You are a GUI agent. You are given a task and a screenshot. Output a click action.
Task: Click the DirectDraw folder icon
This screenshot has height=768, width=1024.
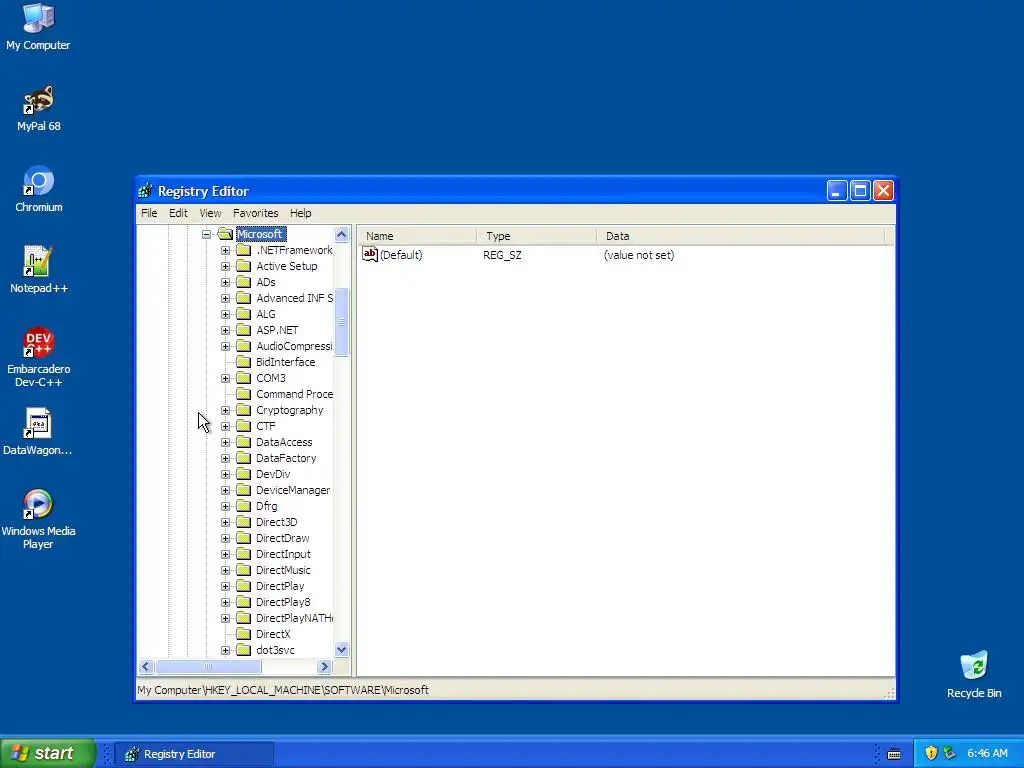244,538
